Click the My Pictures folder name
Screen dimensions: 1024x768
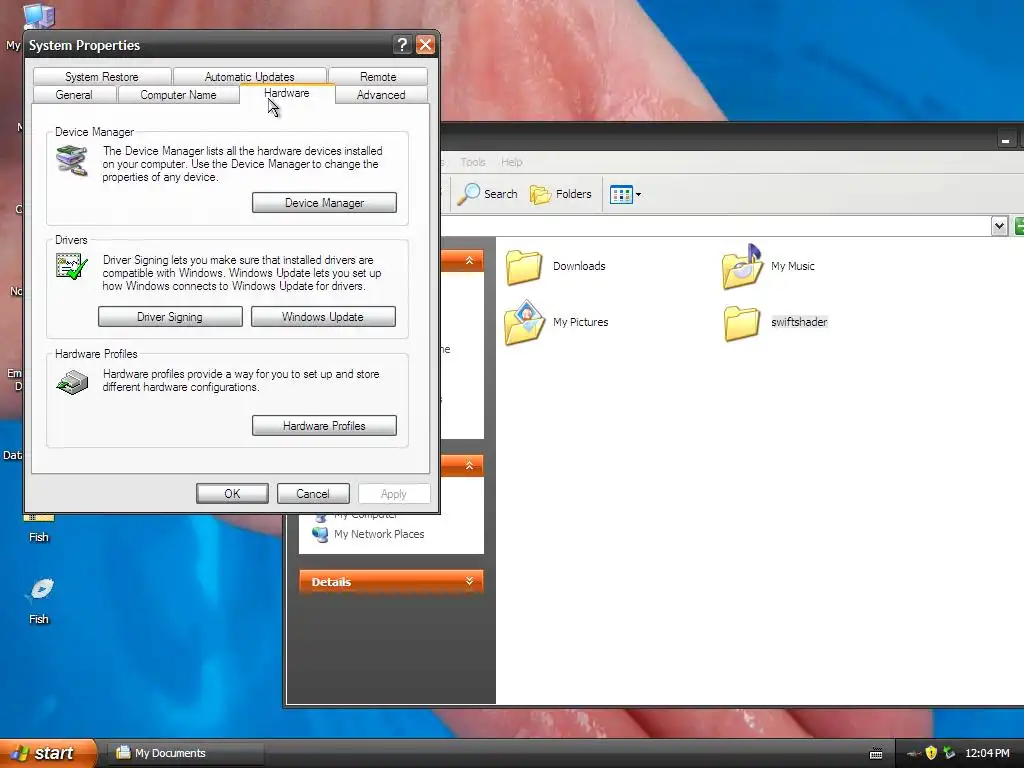click(x=581, y=322)
